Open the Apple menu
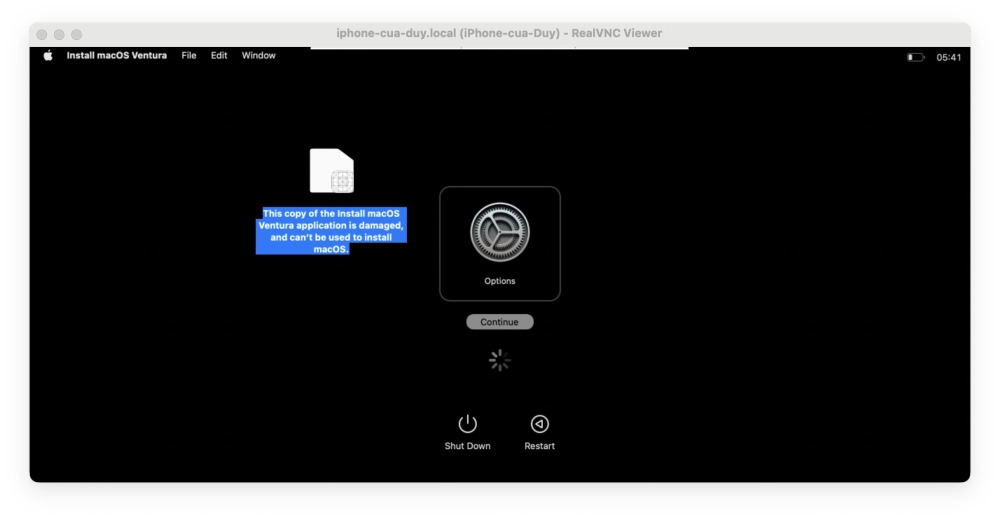 coord(48,56)
